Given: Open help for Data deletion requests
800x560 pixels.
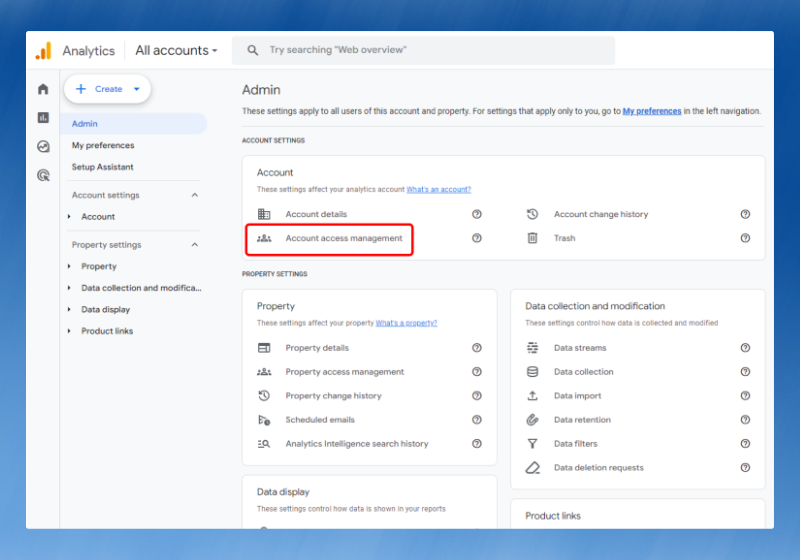Looking at the screenshot, I should coord(745,468).
